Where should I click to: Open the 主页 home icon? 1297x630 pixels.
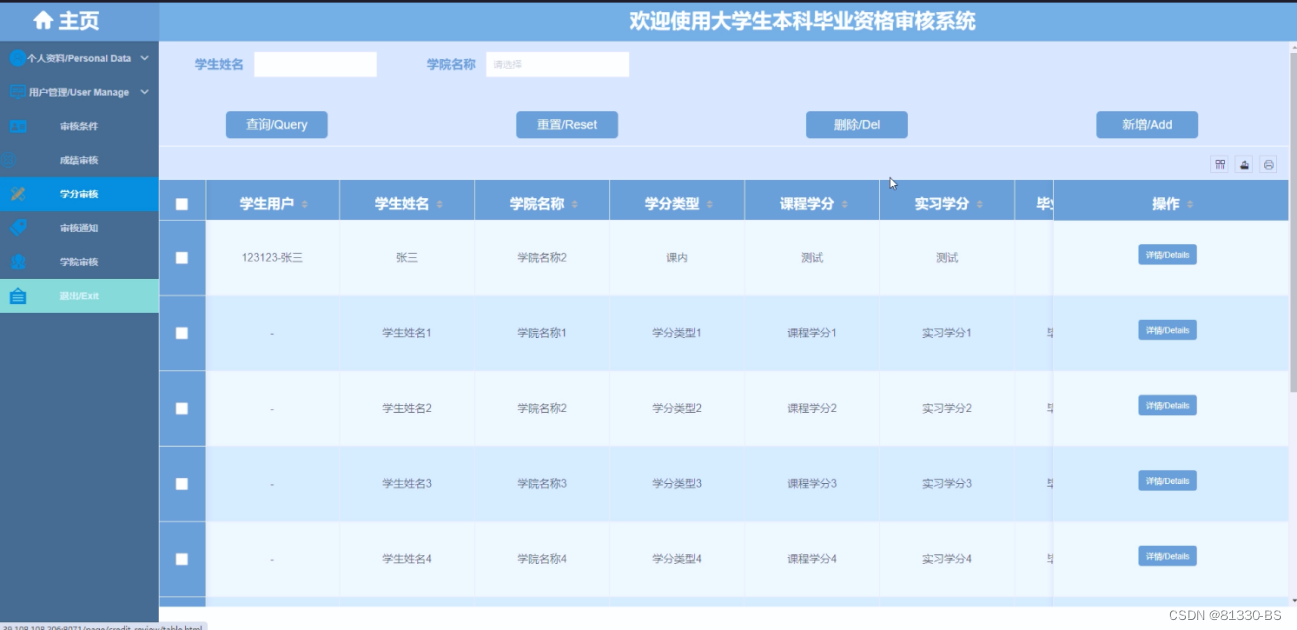(x=42, y=21)
